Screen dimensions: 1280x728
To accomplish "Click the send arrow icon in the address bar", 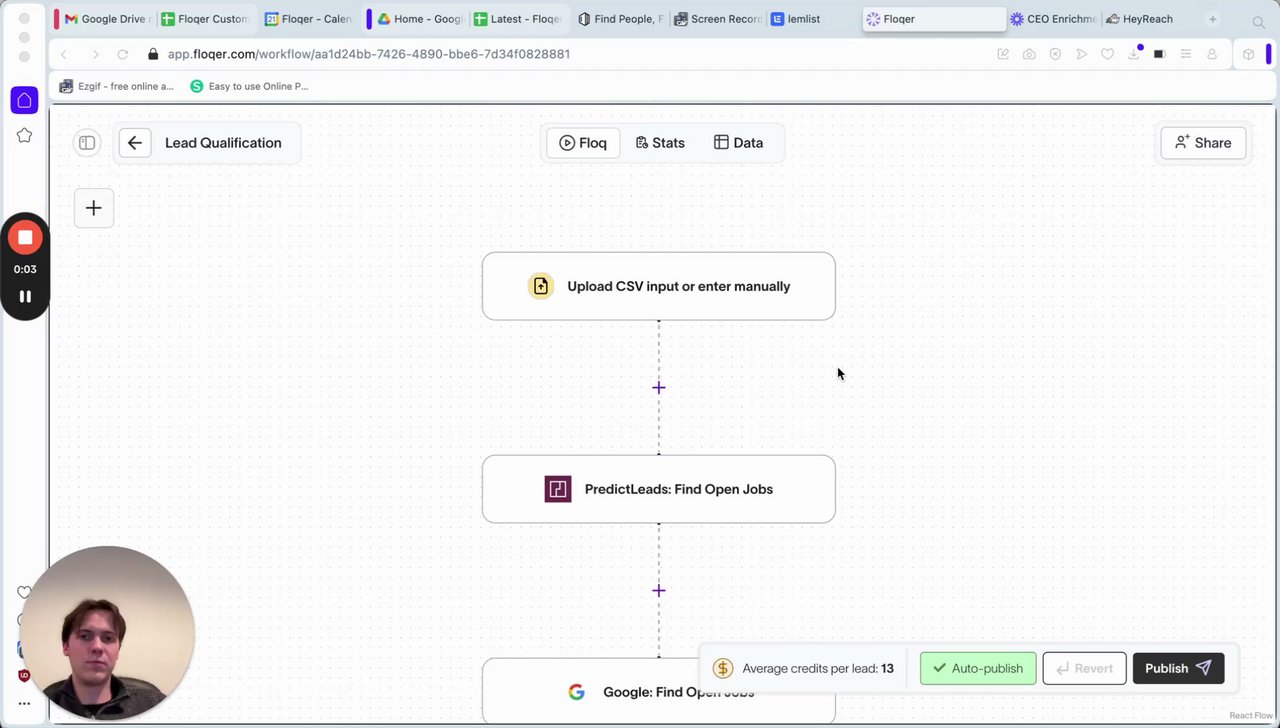I will tap(1081, 54).
